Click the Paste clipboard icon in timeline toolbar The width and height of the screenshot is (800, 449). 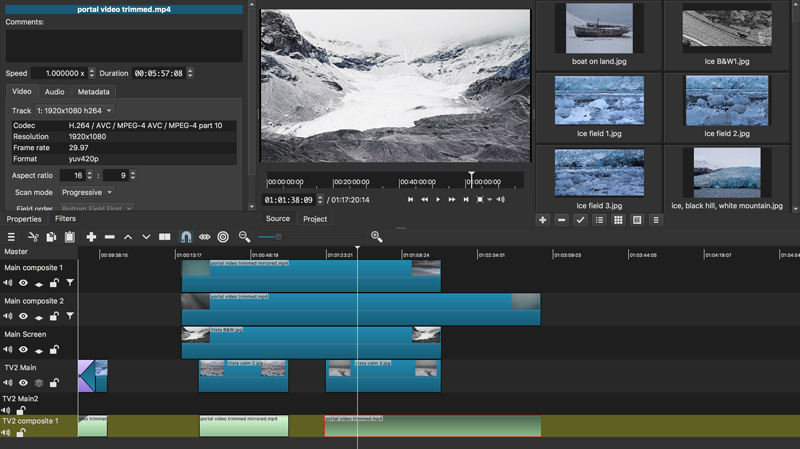point(70,237)
